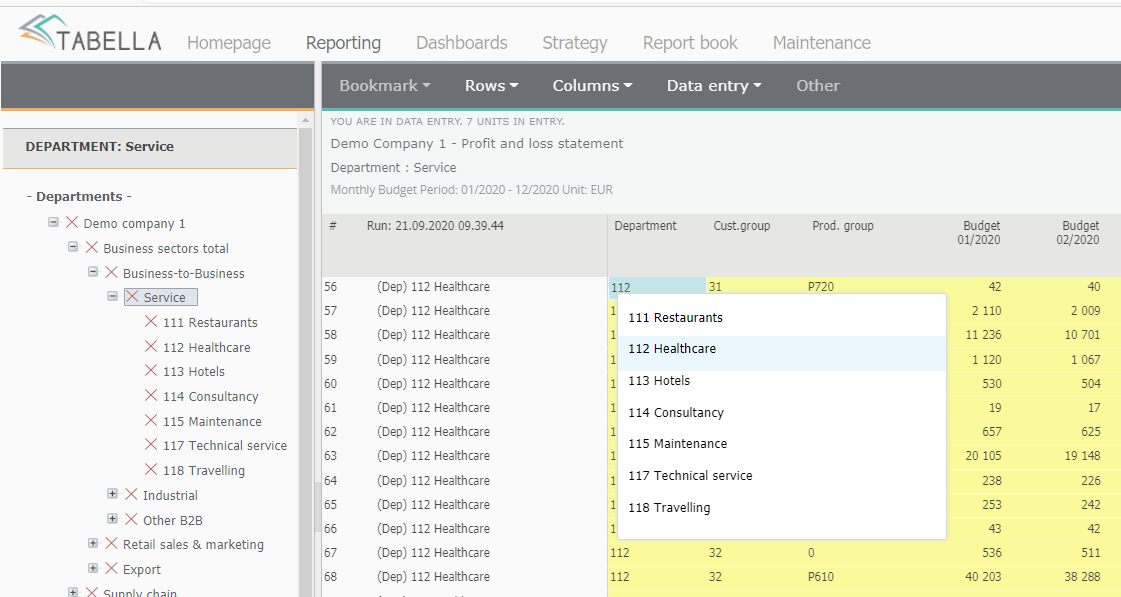Click the Department cell in row 56
Screen dimensions: 1121x597
(657, 287)
